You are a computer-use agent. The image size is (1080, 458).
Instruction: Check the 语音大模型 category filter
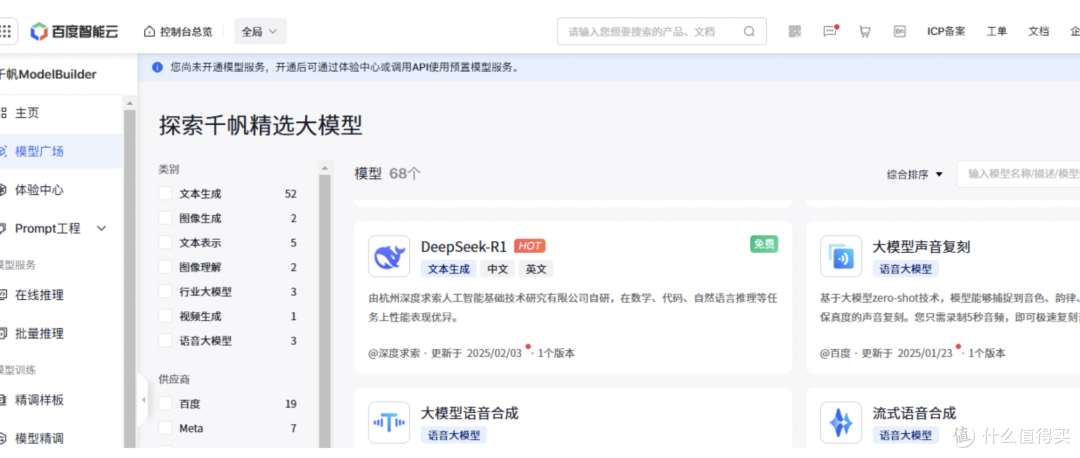(165, 341)
